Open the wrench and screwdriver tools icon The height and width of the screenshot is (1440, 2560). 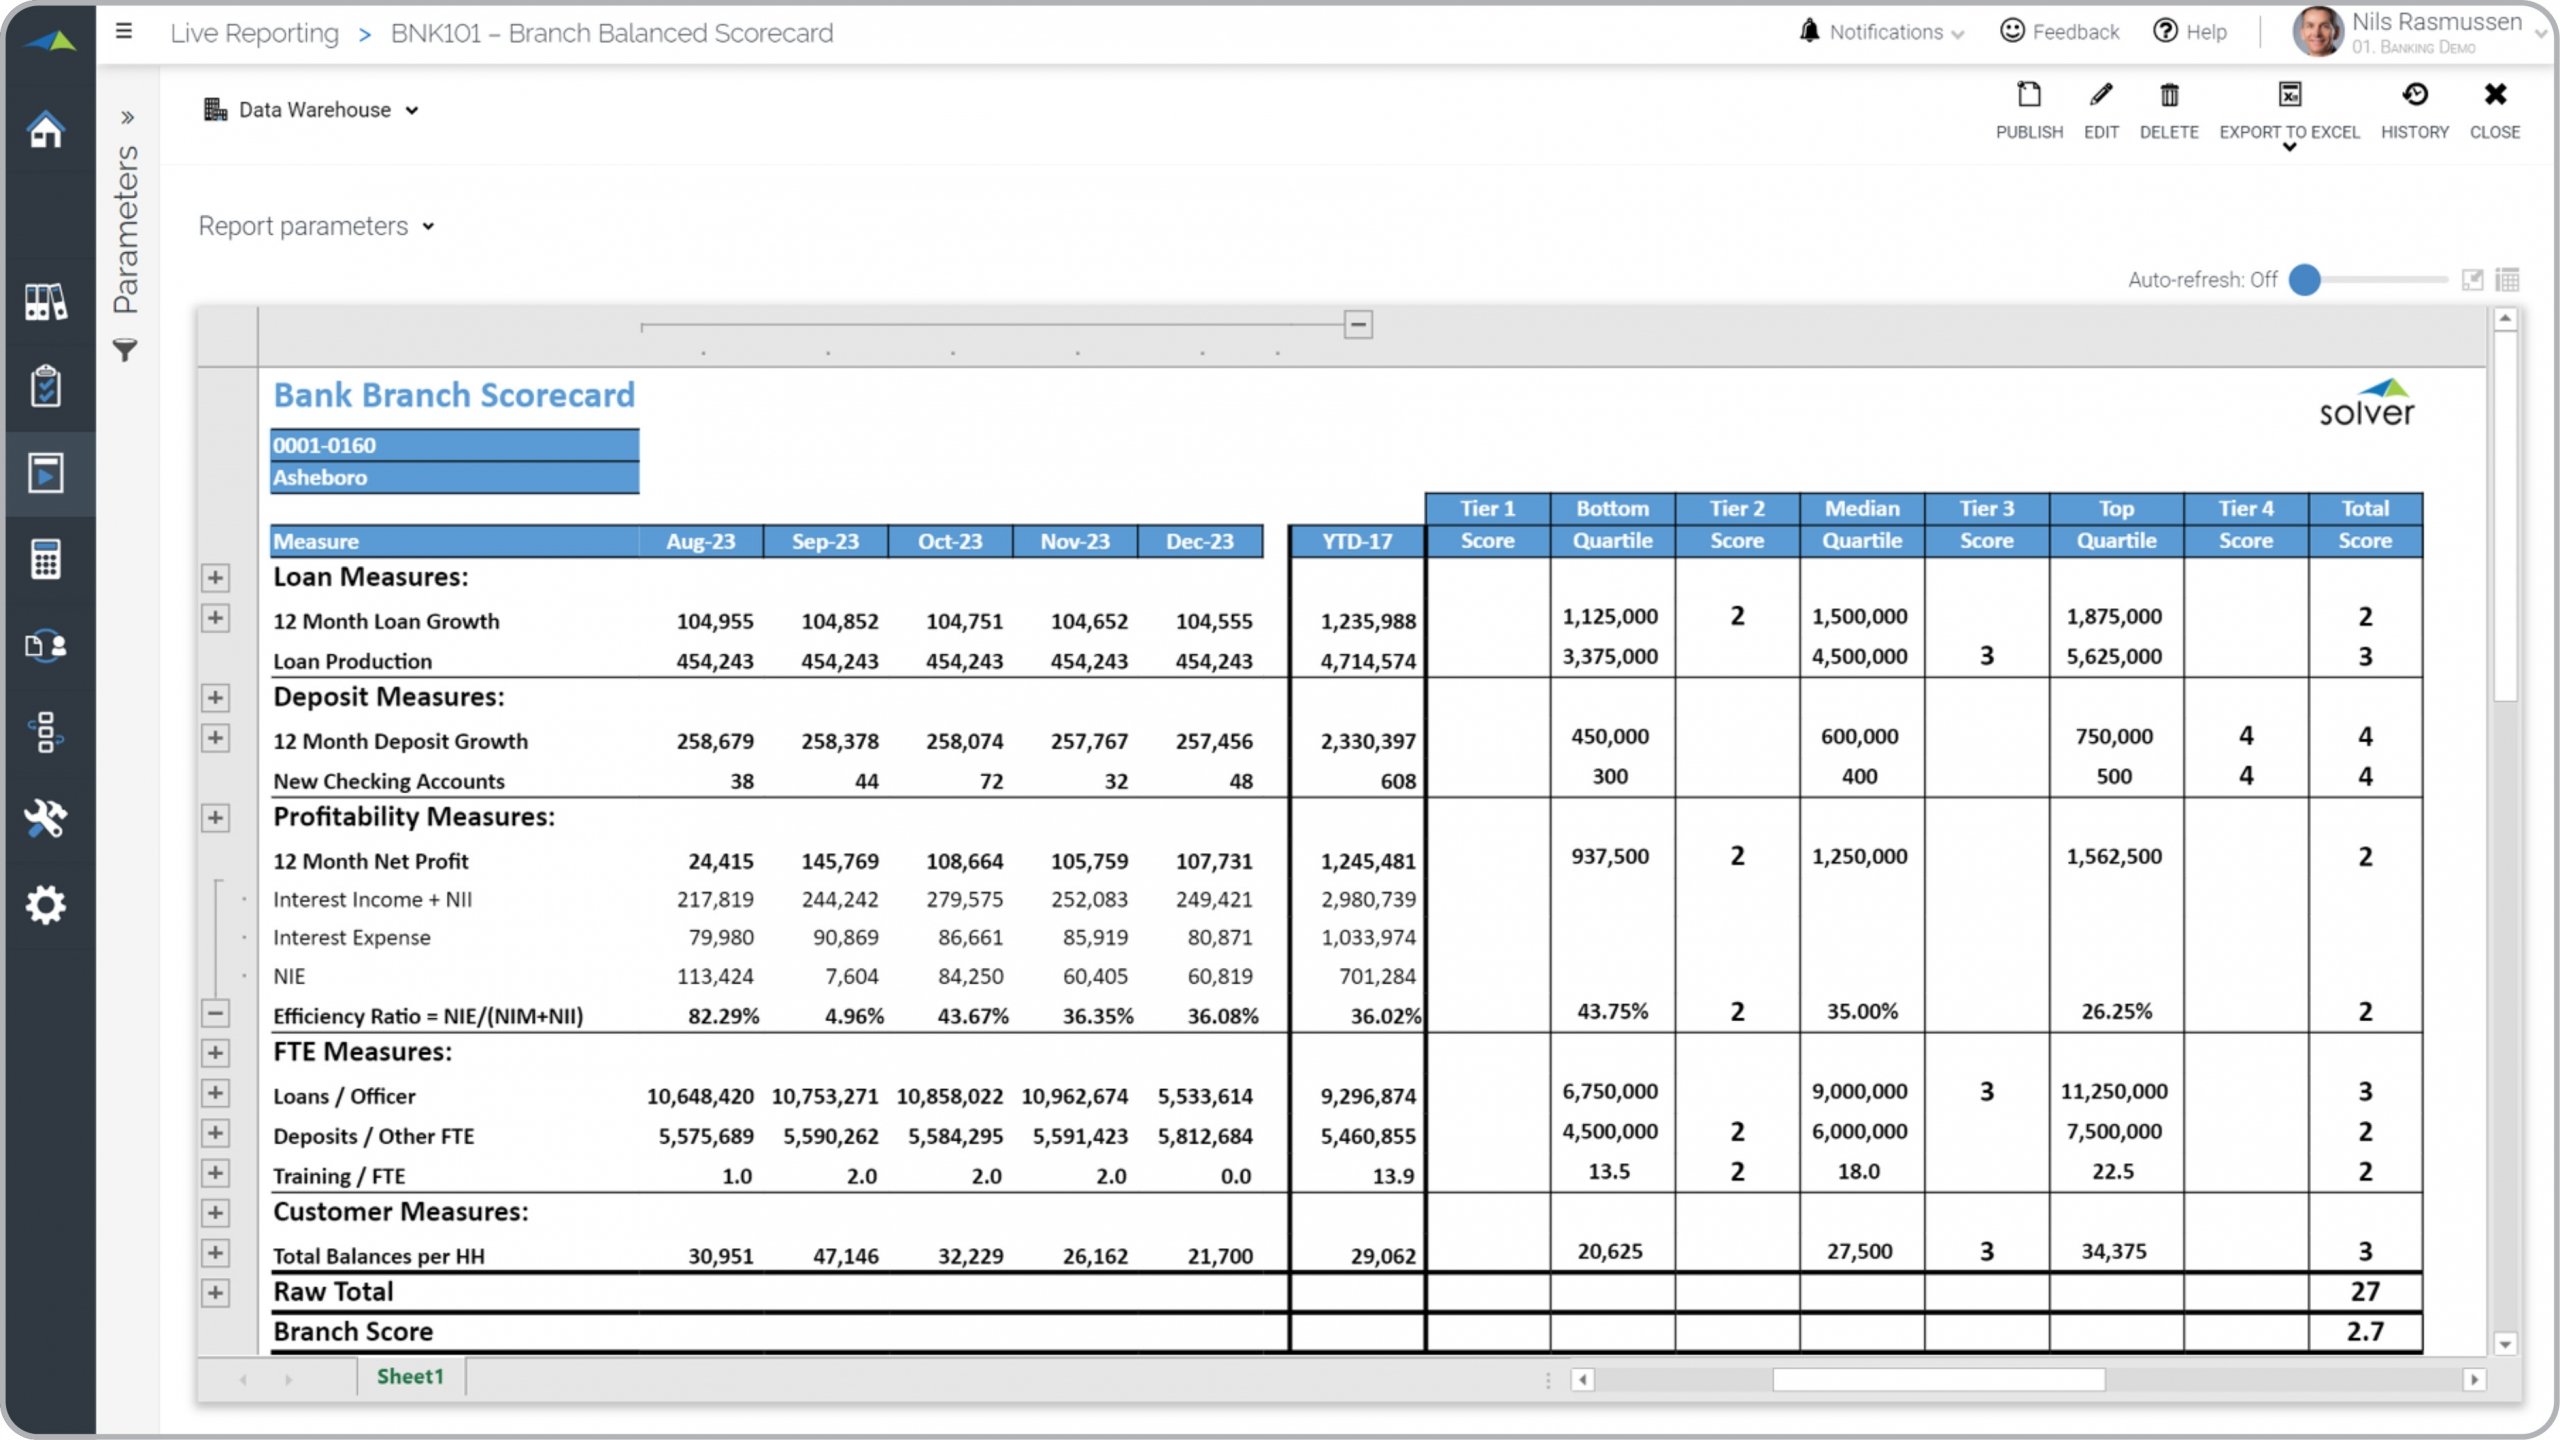tap(46, 818)
